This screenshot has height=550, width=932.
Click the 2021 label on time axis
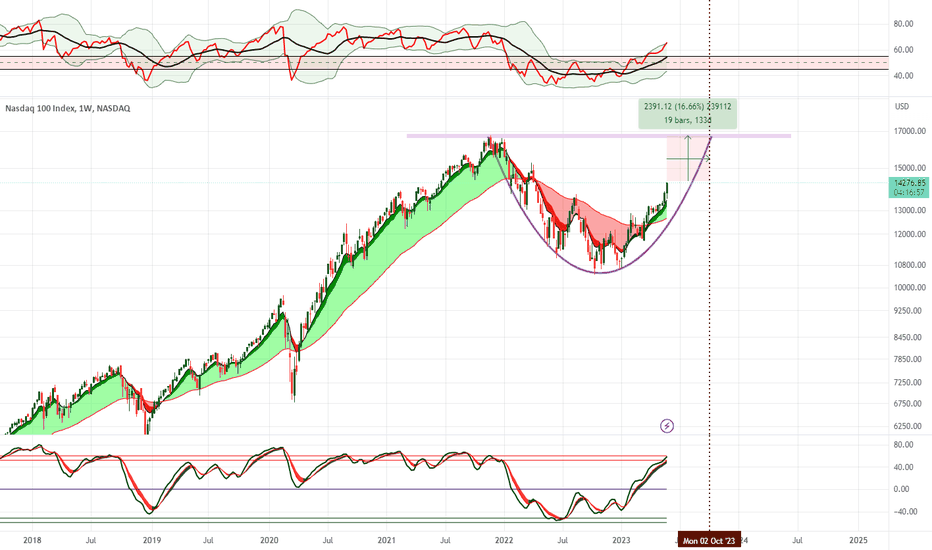coord(387,540)
